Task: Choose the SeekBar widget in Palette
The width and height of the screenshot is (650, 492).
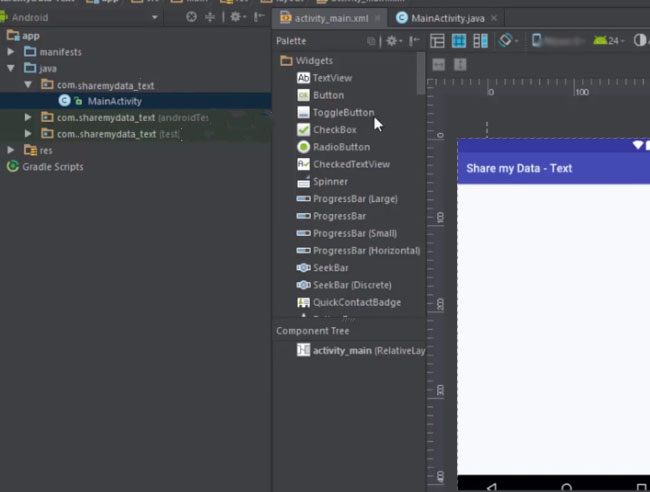Action: (x=330, y=268)
